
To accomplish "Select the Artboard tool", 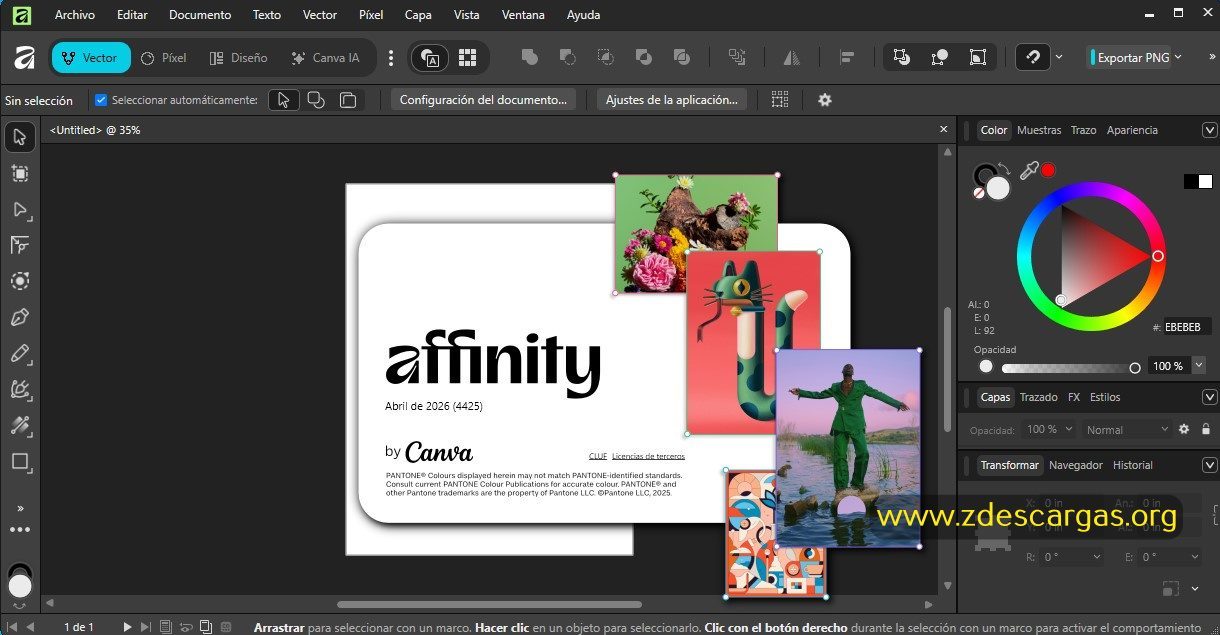I will (x=20, y=173).
